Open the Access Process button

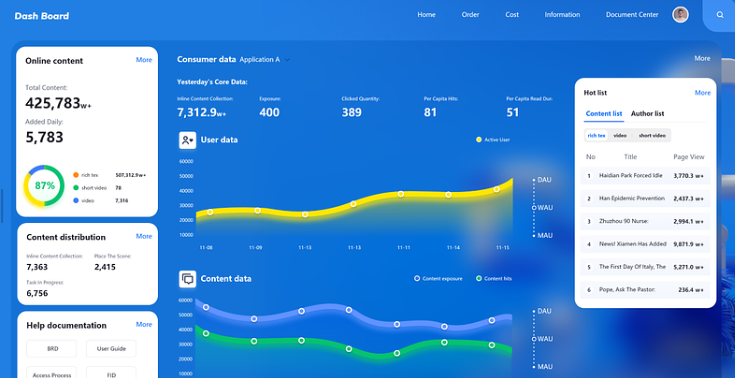[52, 373]
